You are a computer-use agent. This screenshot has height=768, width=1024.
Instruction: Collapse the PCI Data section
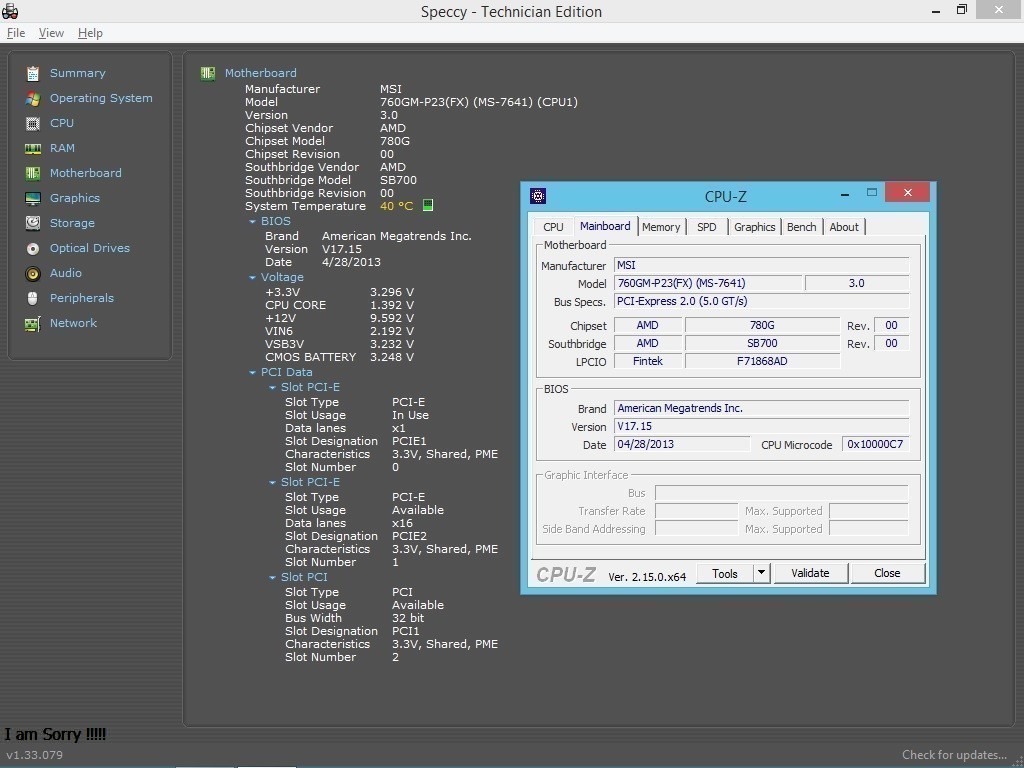[x=252, y=372]
